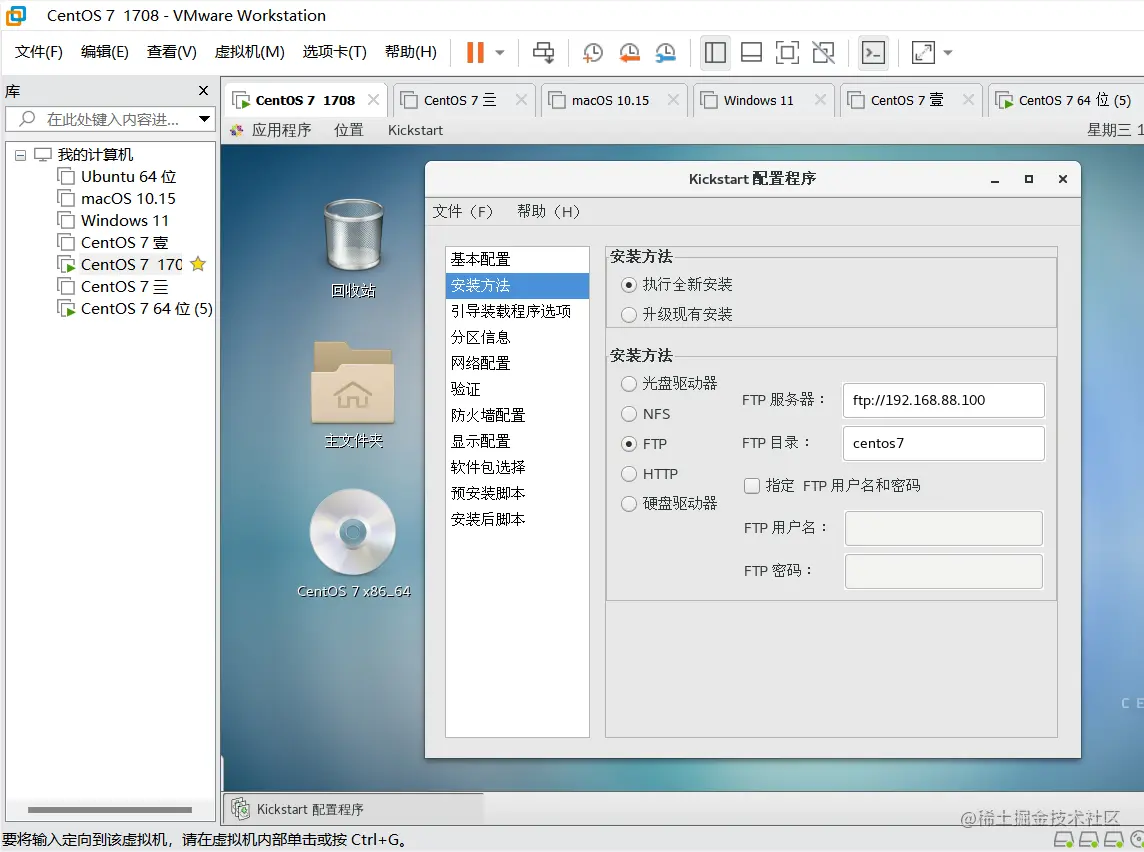Enable 指定 FTP 用户名和密码 checkbox

[751, 486]
